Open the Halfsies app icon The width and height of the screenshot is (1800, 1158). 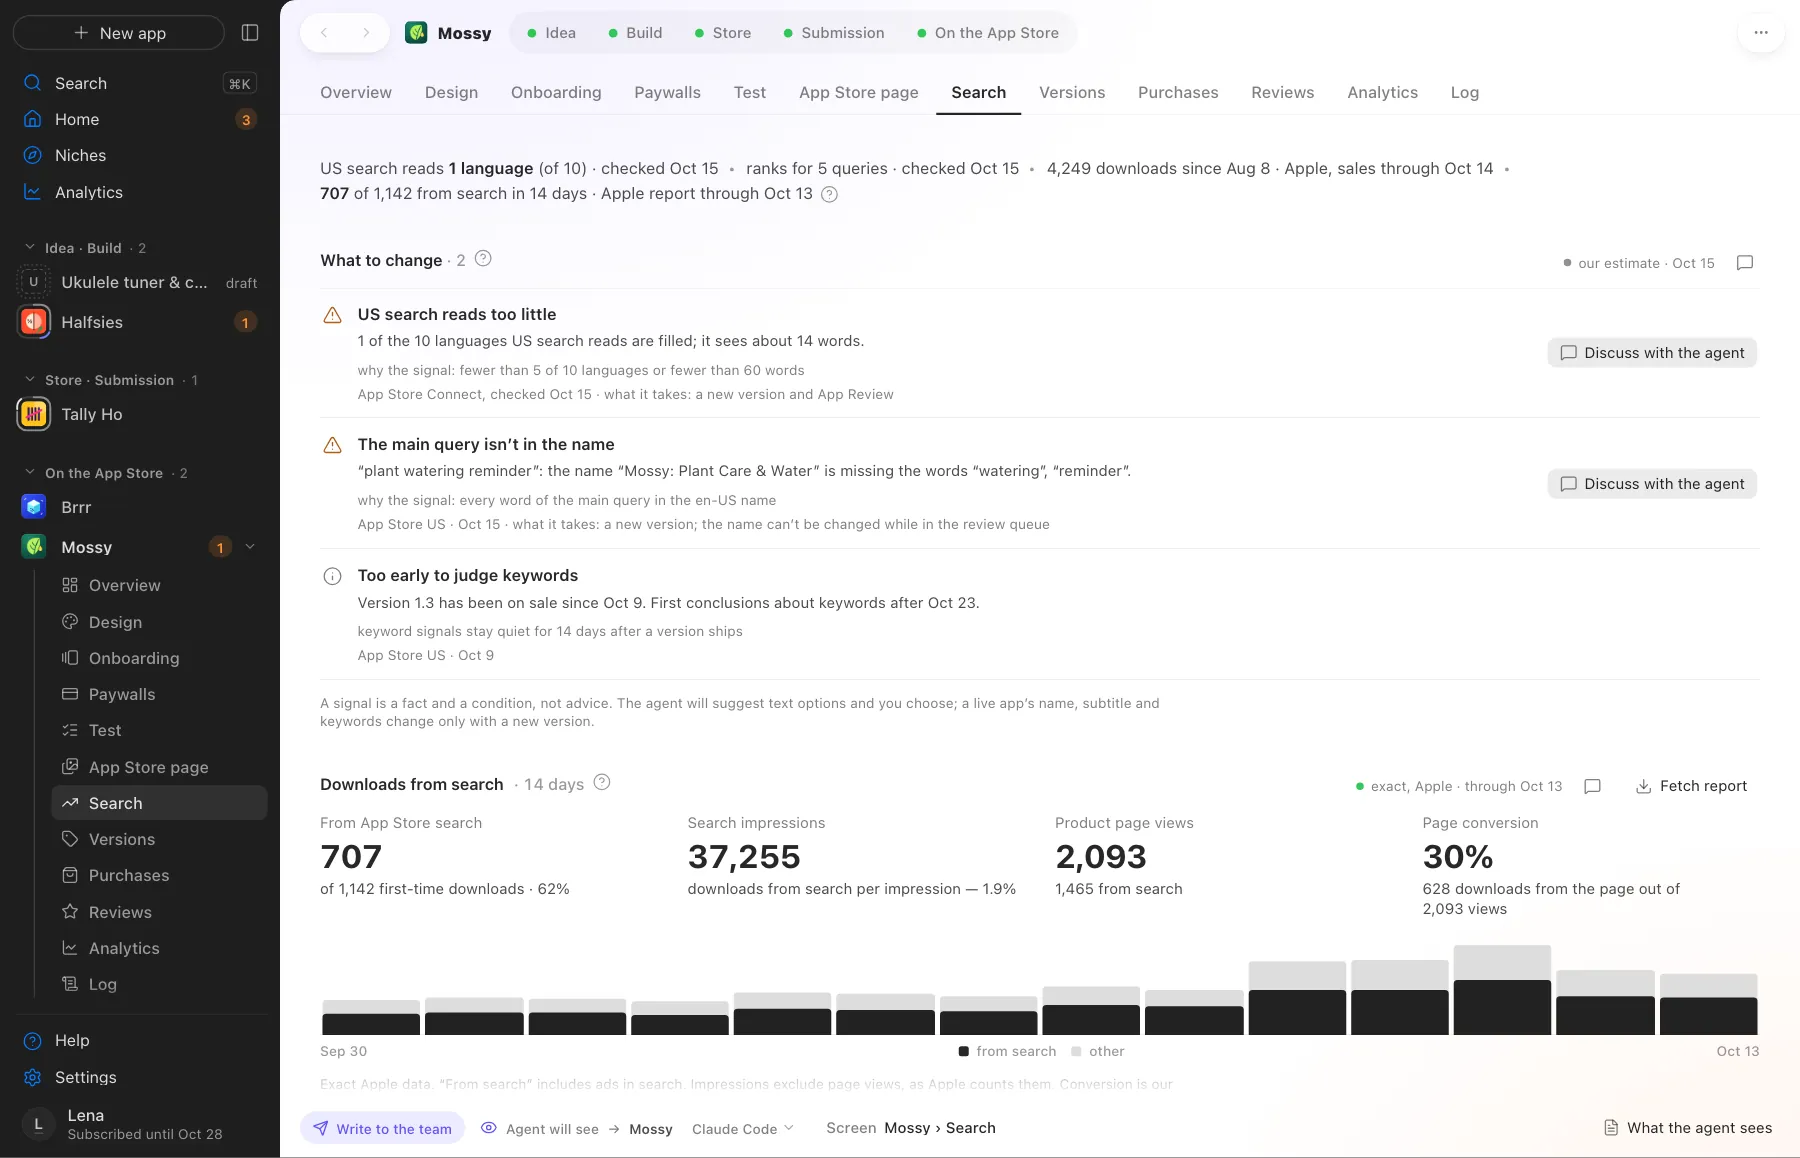pyautogui.click(x=34, y=322)
